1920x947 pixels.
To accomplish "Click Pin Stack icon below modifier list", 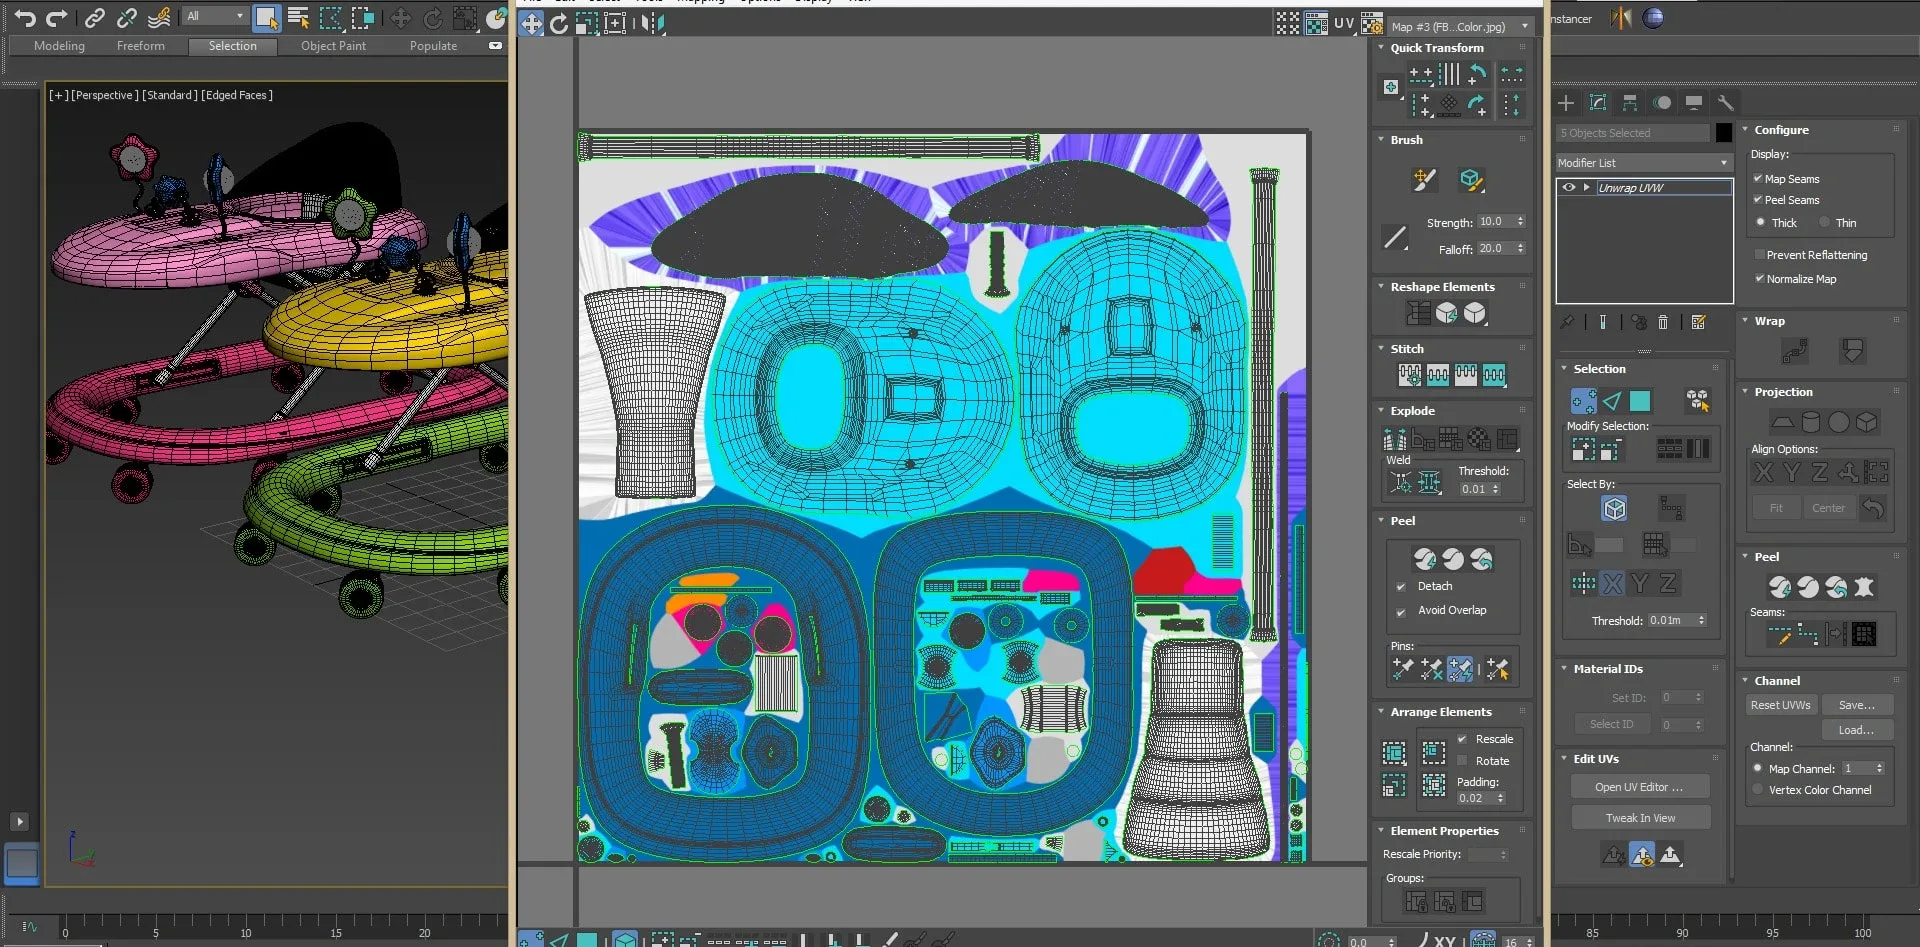I will [1567, 322].
